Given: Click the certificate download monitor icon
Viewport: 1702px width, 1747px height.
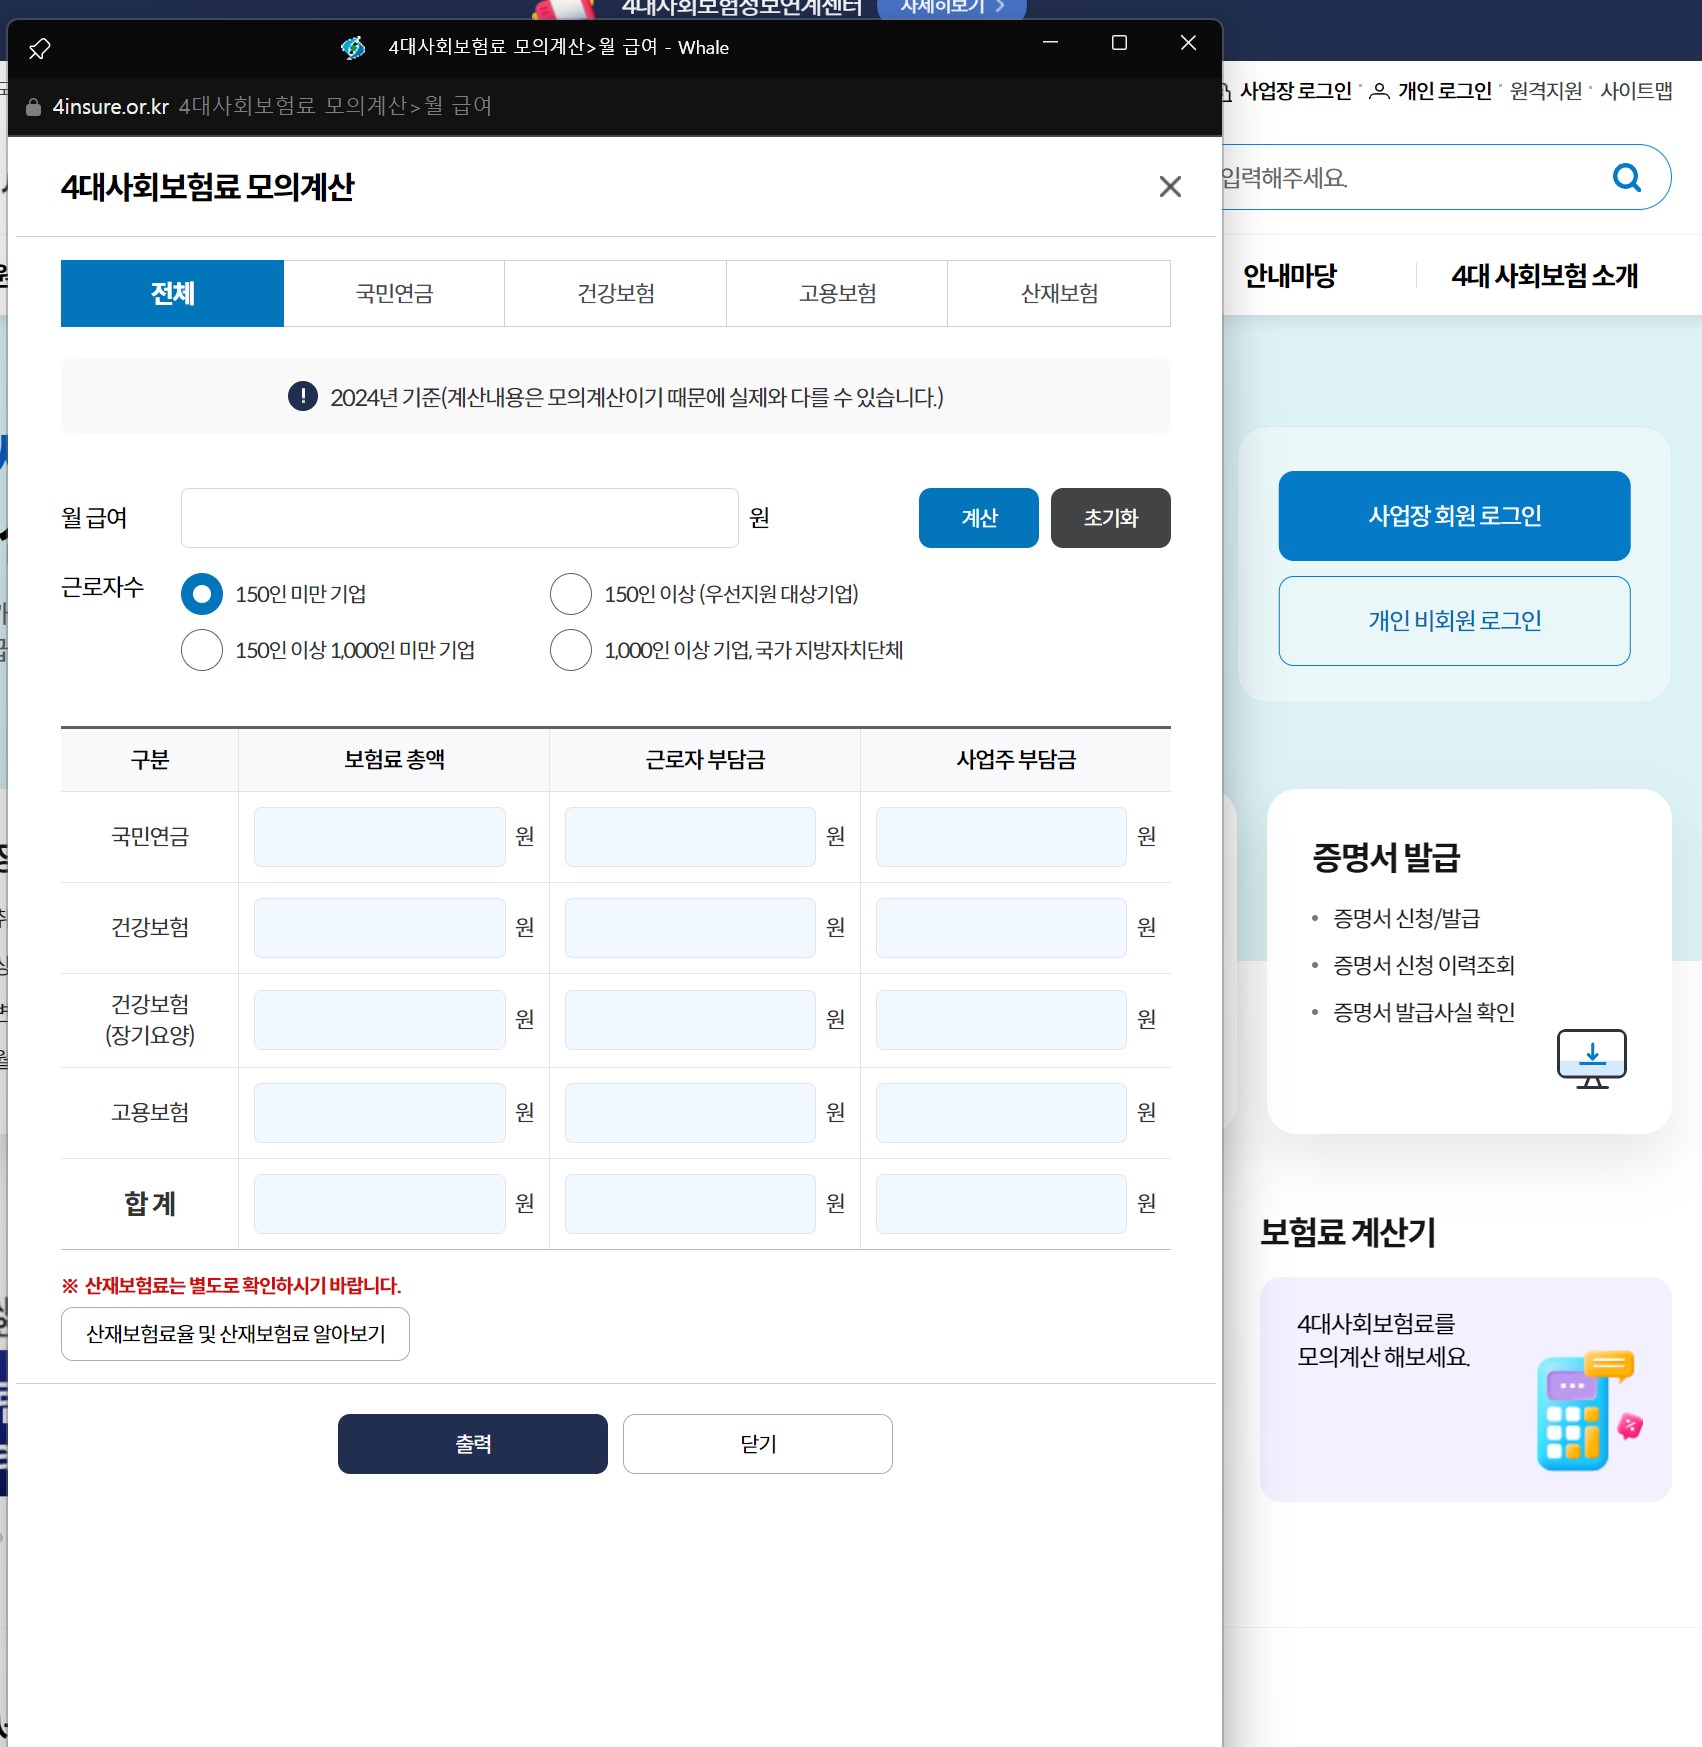Looking at the screenshot, I should click(x=1591, y=1058).
